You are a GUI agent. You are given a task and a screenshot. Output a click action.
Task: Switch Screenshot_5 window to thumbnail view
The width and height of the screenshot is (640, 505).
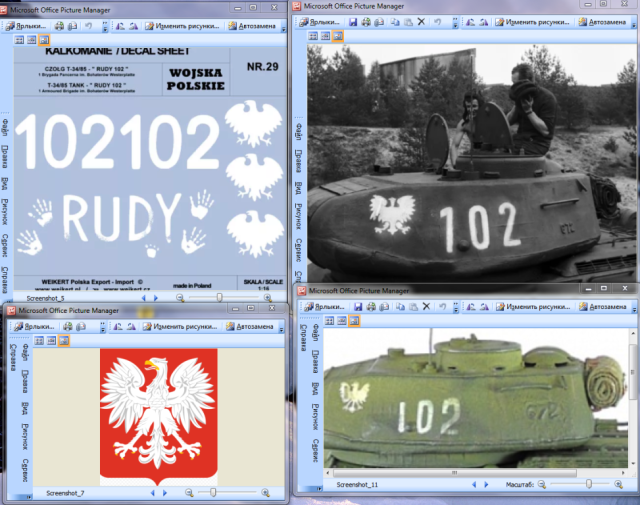[19, 40]
